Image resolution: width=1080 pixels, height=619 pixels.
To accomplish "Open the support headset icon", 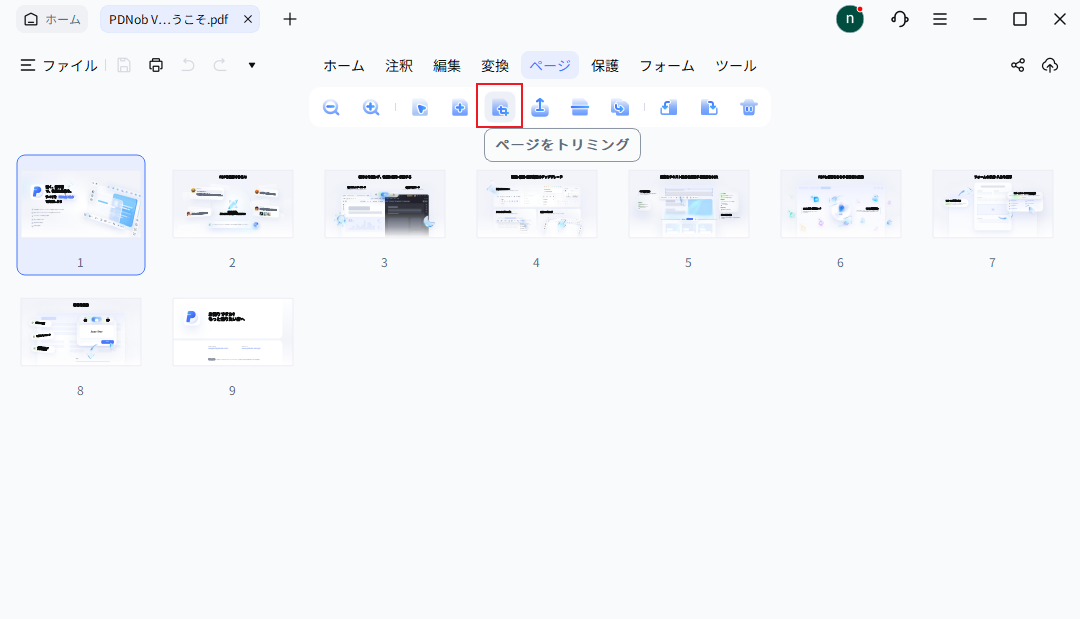I will [x=899, y=18].
